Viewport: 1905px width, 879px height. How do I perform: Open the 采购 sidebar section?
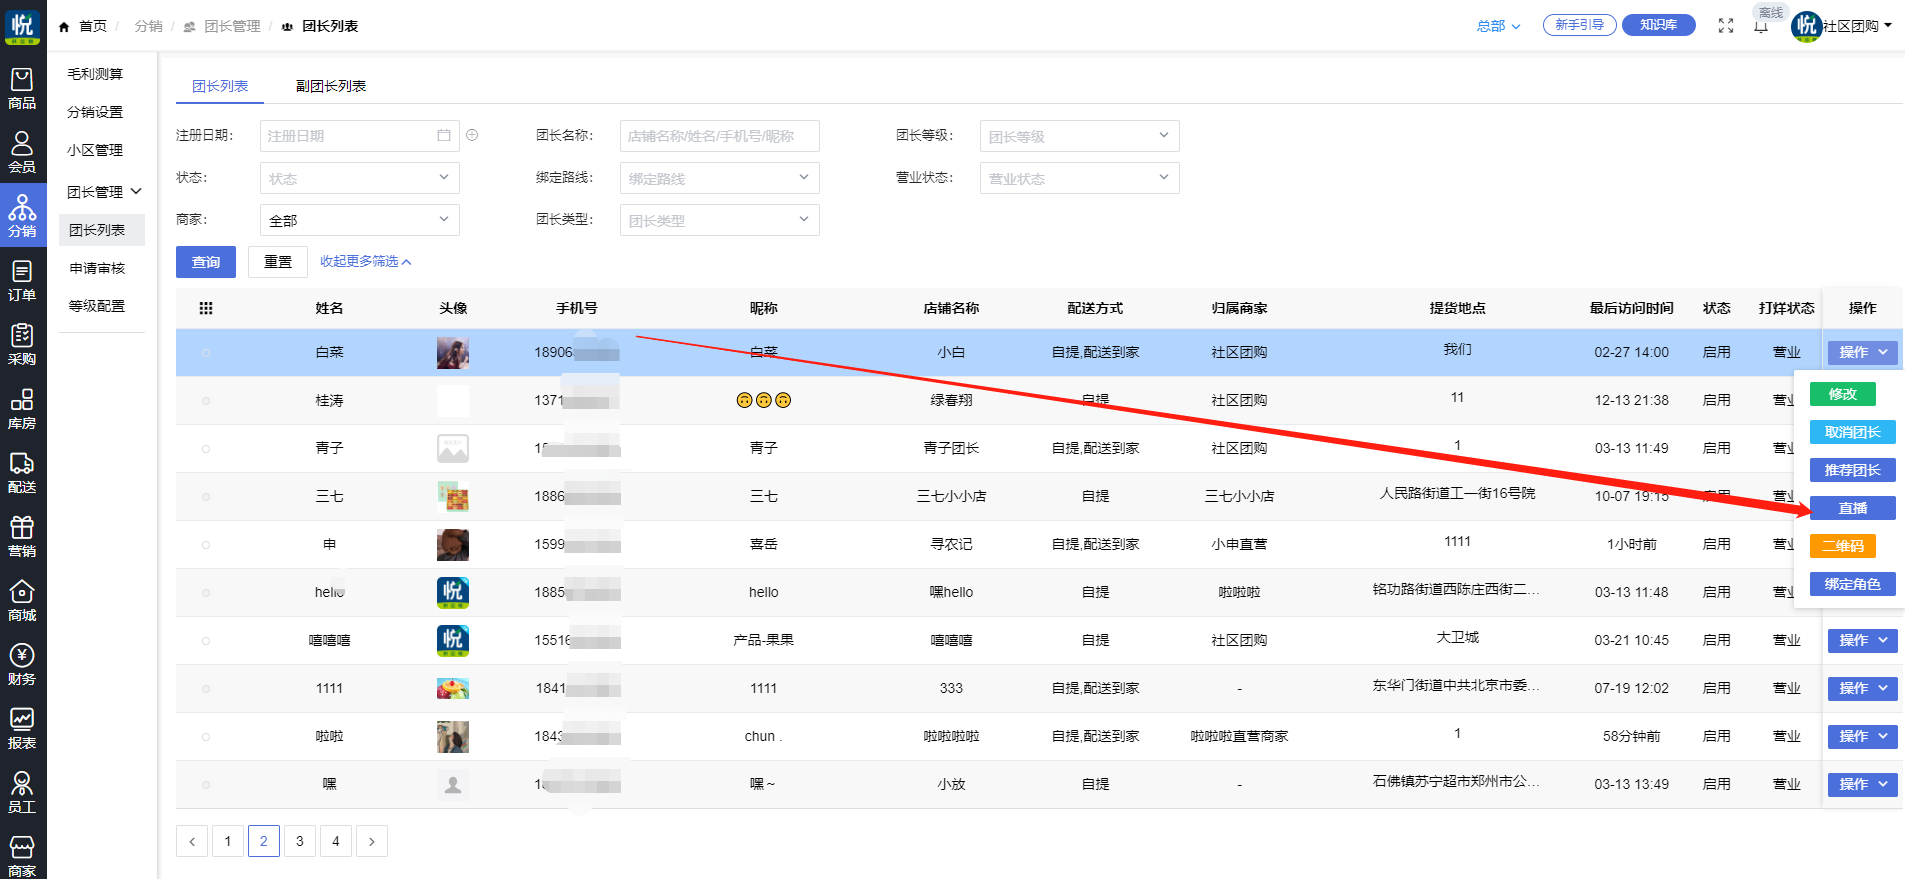(x=22, y=345)
